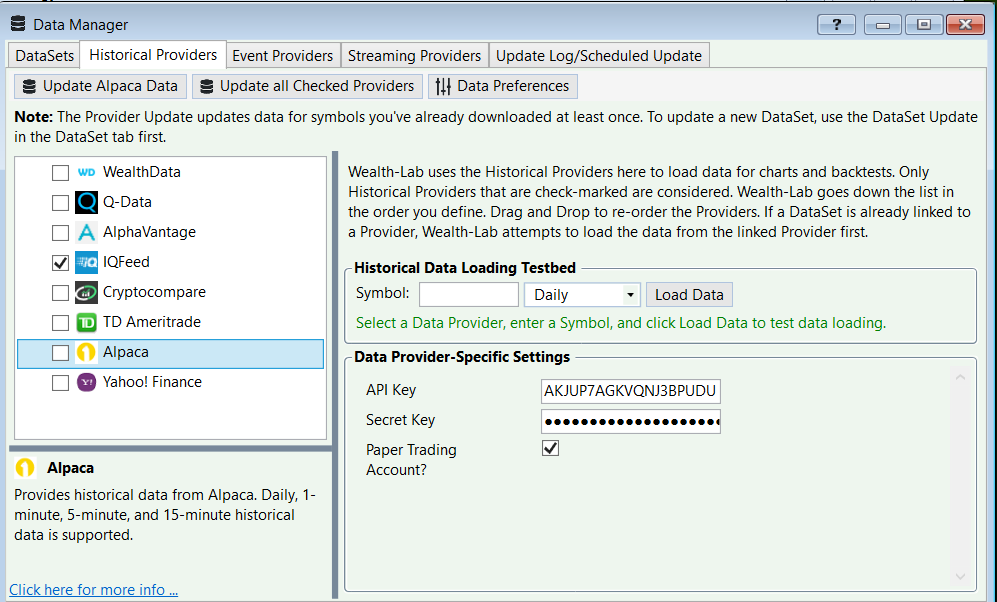Click the Symbol input field
The width and height of the screenshot is (997, 602).
coord(469,295)
